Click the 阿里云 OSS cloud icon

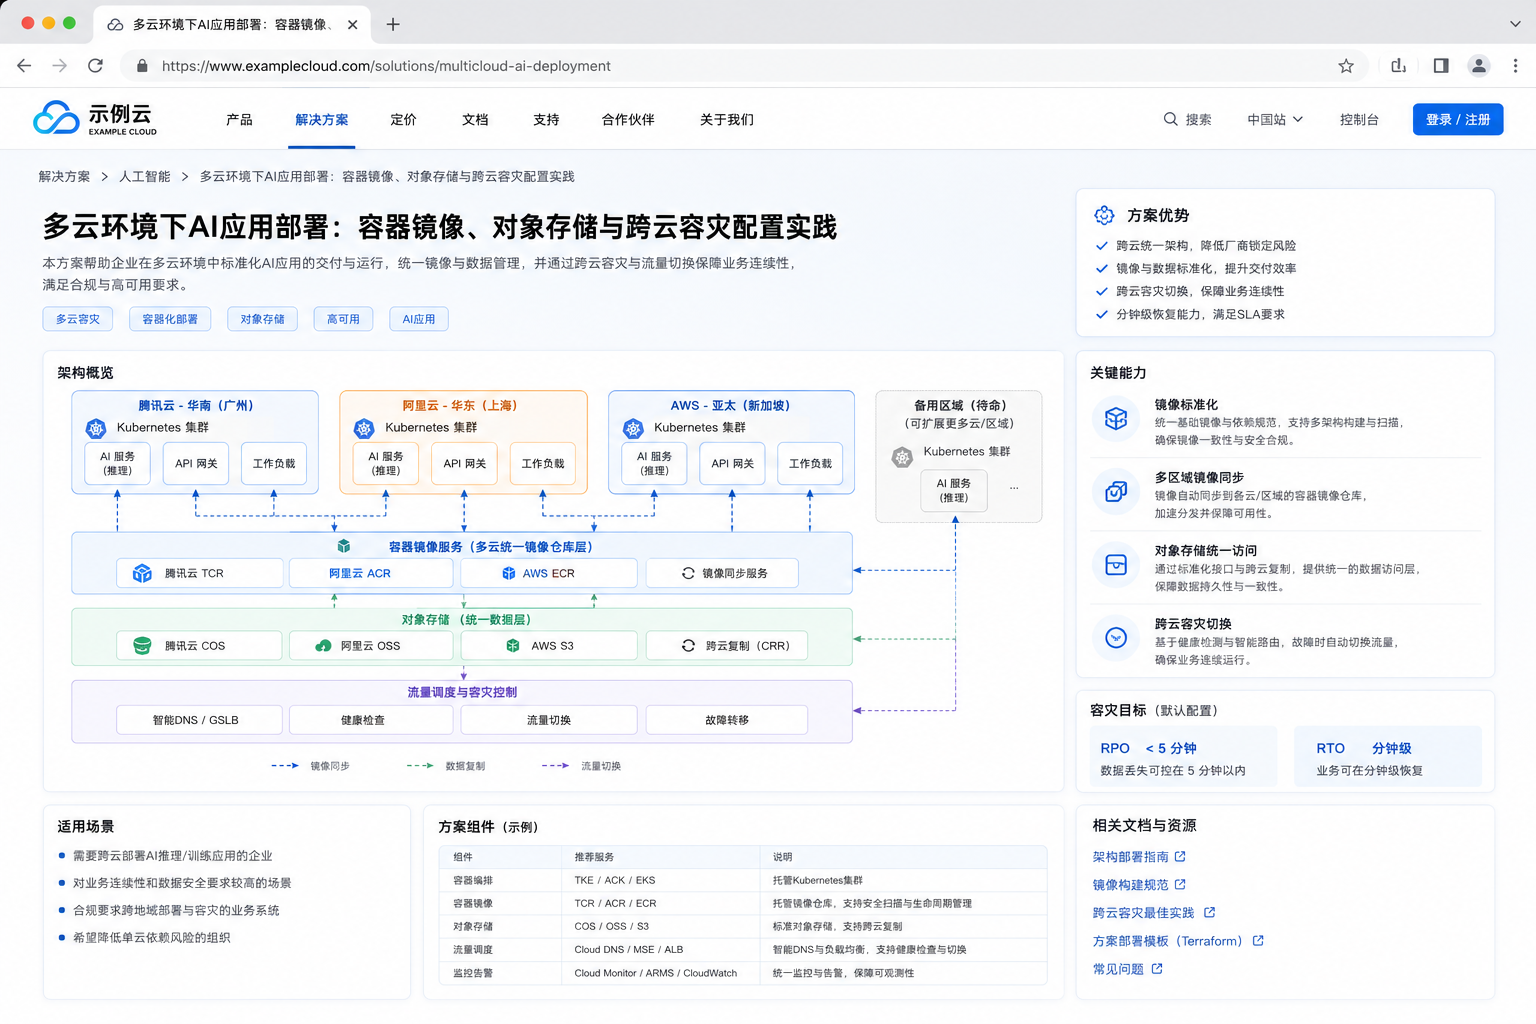tap(323, 646)
